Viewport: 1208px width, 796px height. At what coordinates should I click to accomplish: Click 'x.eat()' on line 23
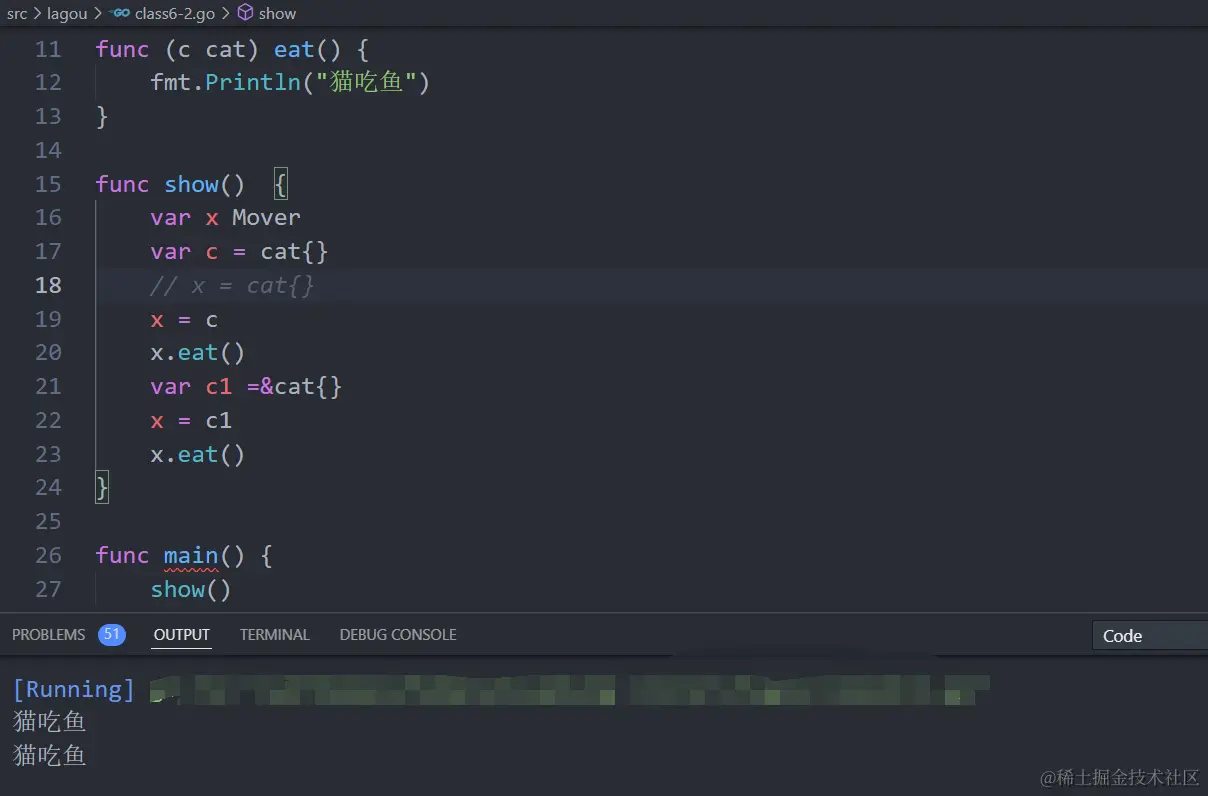[x=198, y=454]
